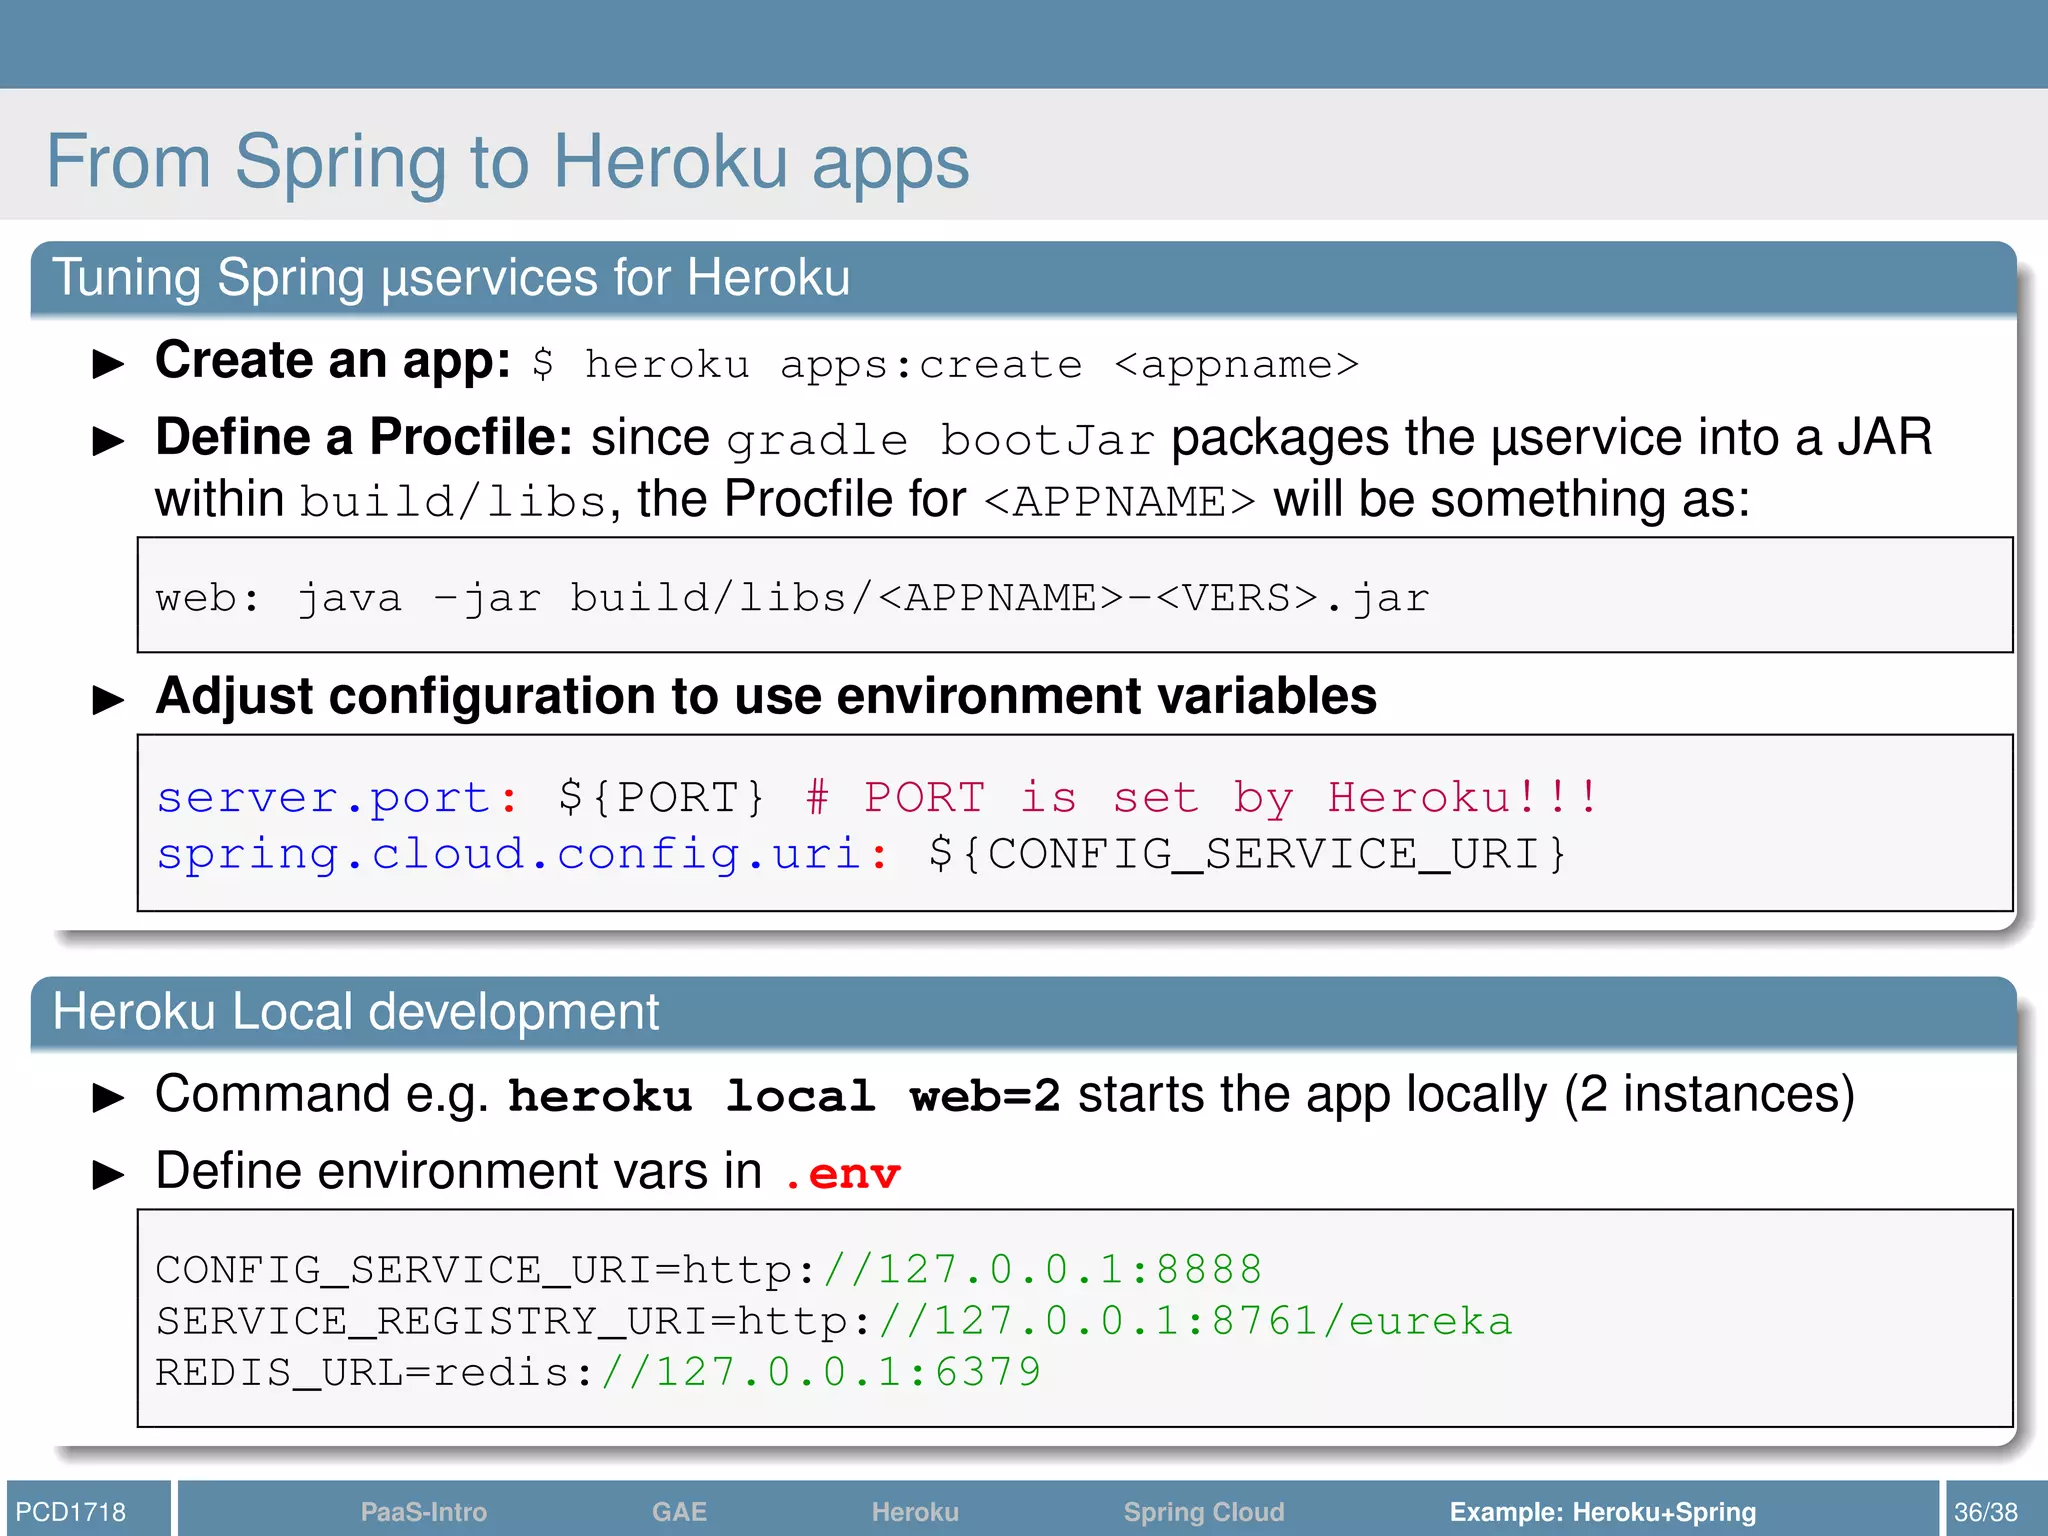Open the Spring Cloud footer section
The image size is (2048, 1536).
(1204, 1511)
